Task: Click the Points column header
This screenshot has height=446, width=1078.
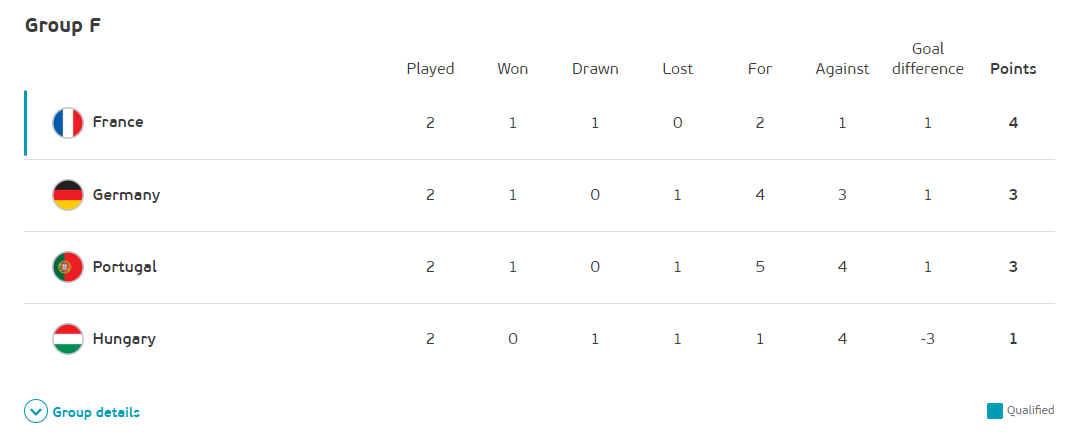Action: [x=1013, y=69]
